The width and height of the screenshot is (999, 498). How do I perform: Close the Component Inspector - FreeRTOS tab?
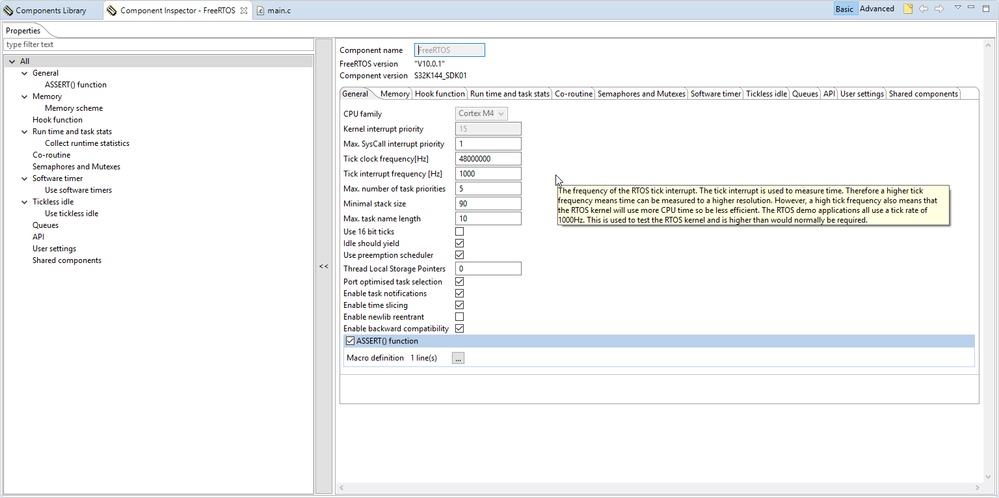tap(243, 10)
